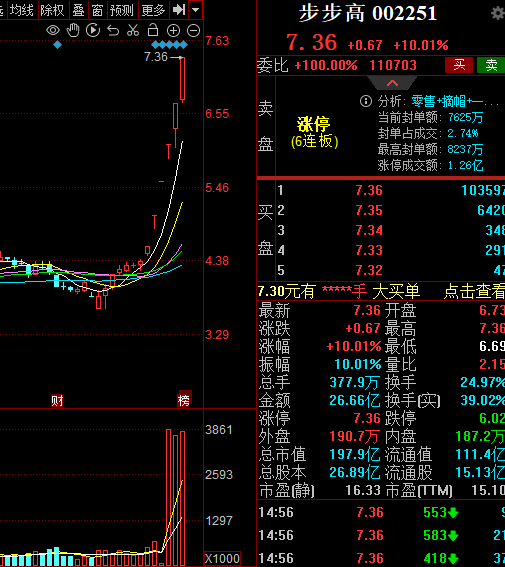The image size is (505, 567).
Task: Click the red 买 buy button
Action: (x=459, y=65)
